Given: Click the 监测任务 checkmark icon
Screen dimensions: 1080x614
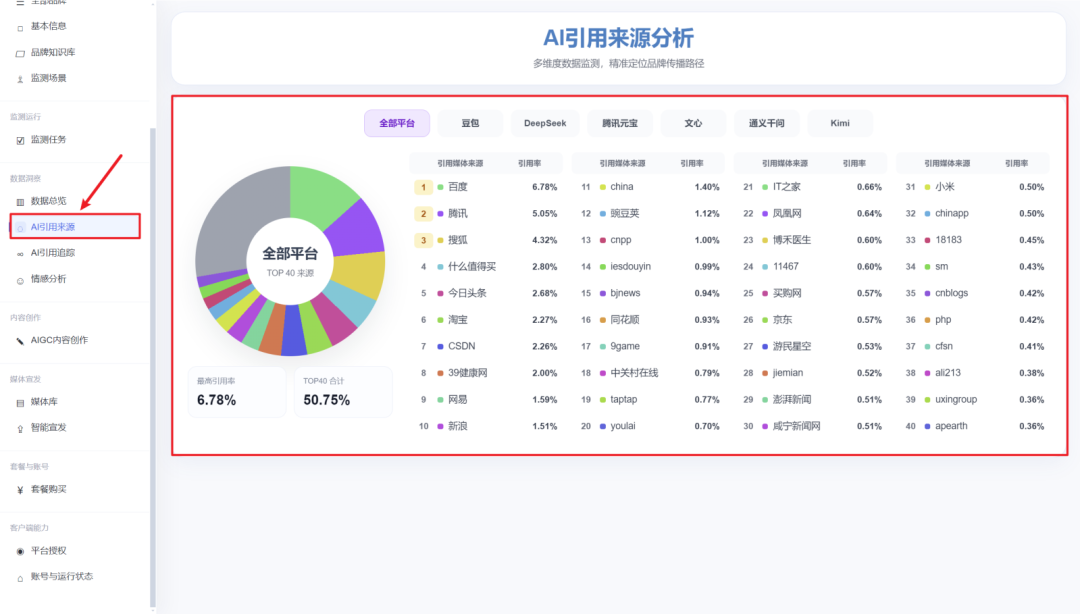Looking at the screenshot, I should pyautogui.click(x=20, y=141).
